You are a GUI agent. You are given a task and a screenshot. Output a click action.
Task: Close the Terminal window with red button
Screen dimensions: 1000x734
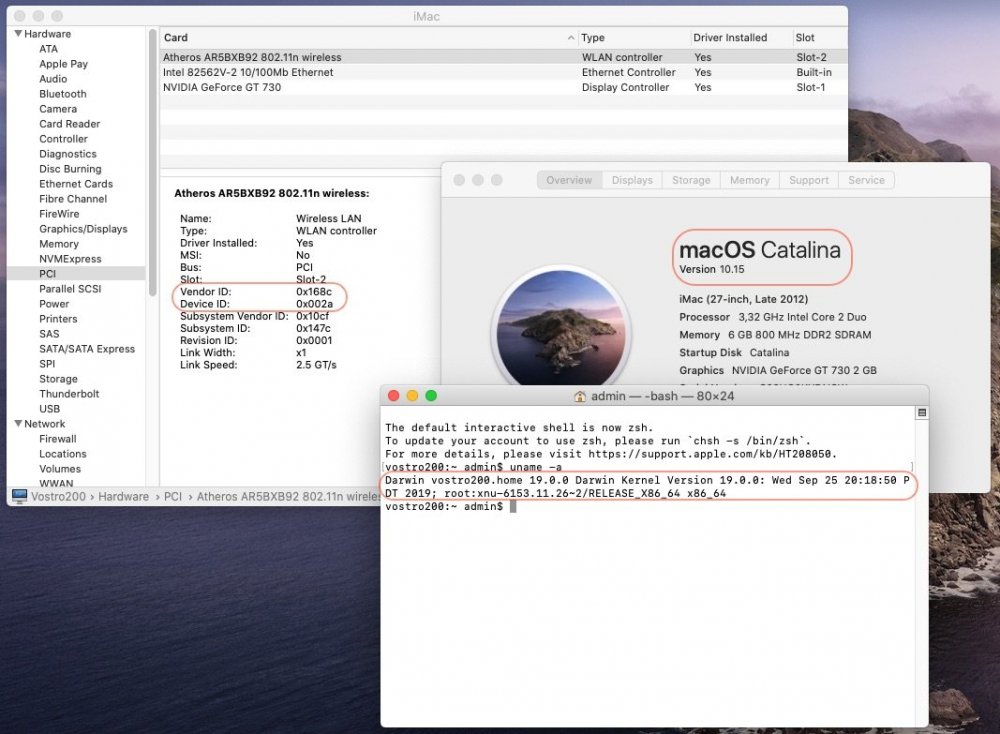click(x=393, y=396)
